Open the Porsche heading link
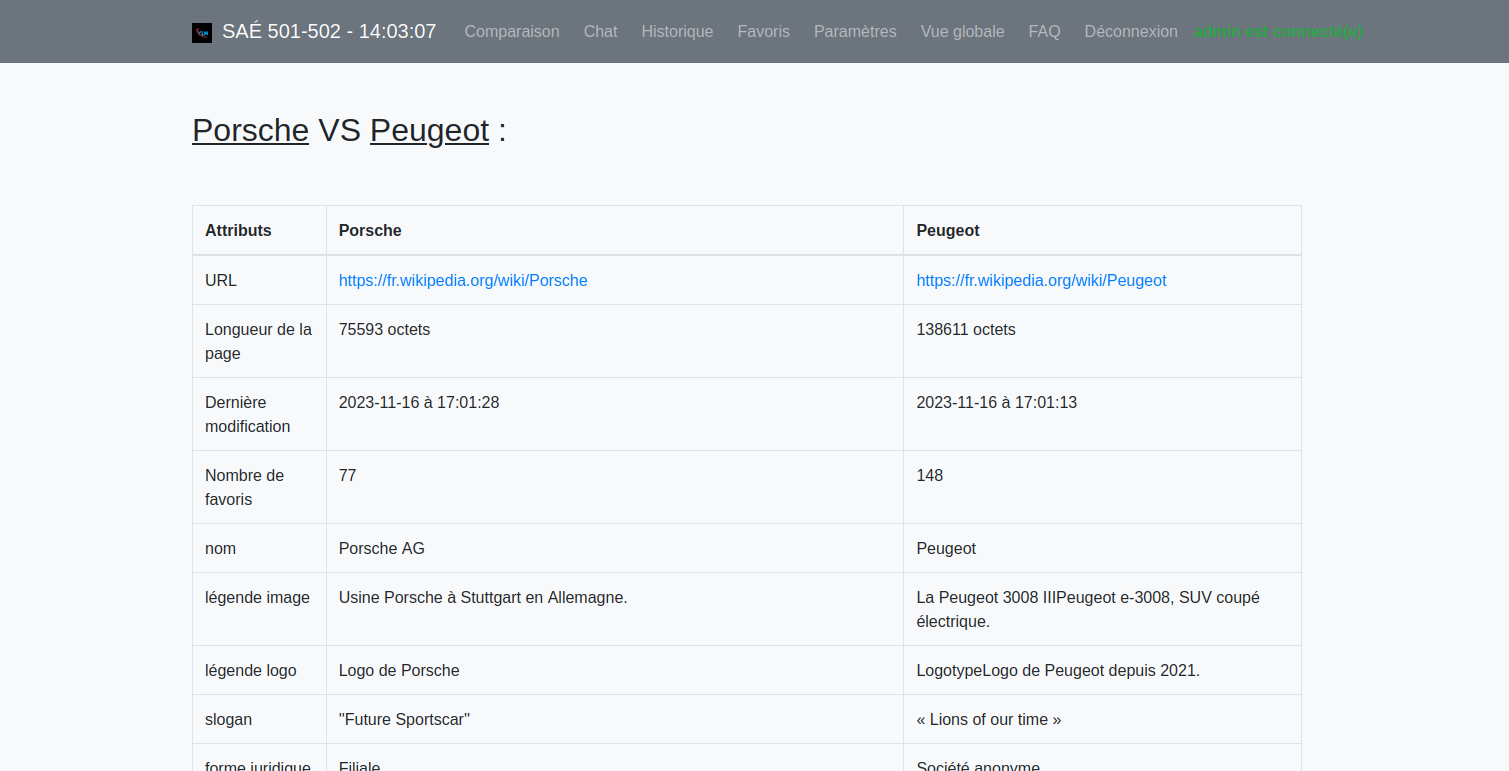 pos(250,130)
